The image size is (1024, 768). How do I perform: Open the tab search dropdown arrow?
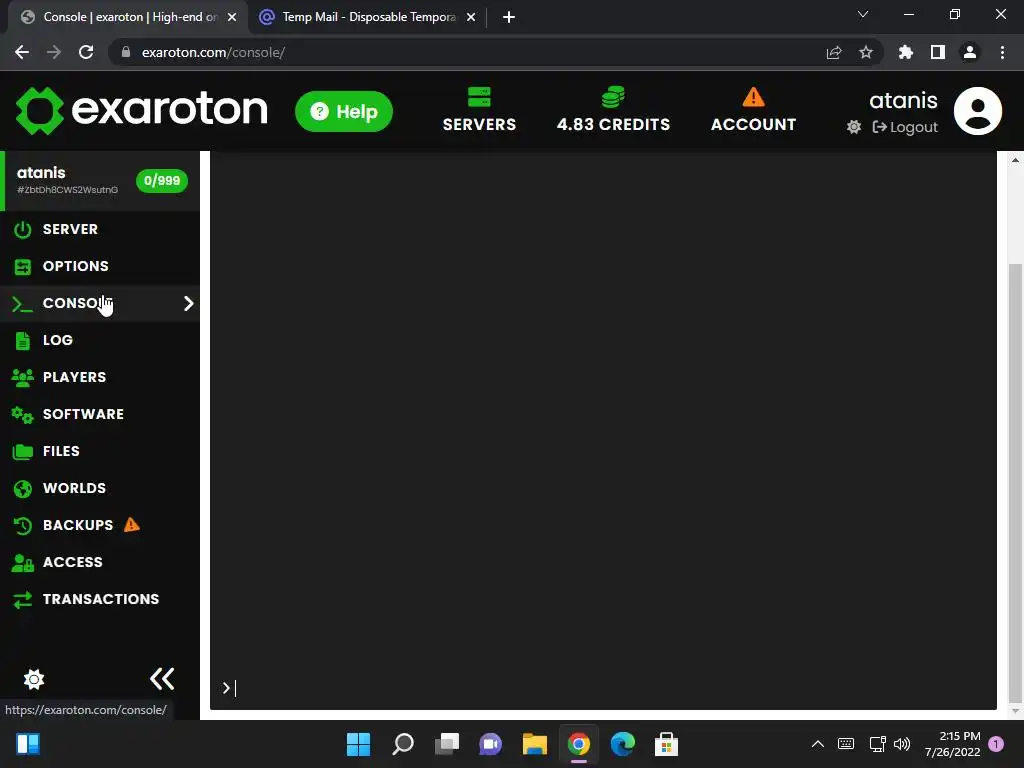click(x=863, y=14)
